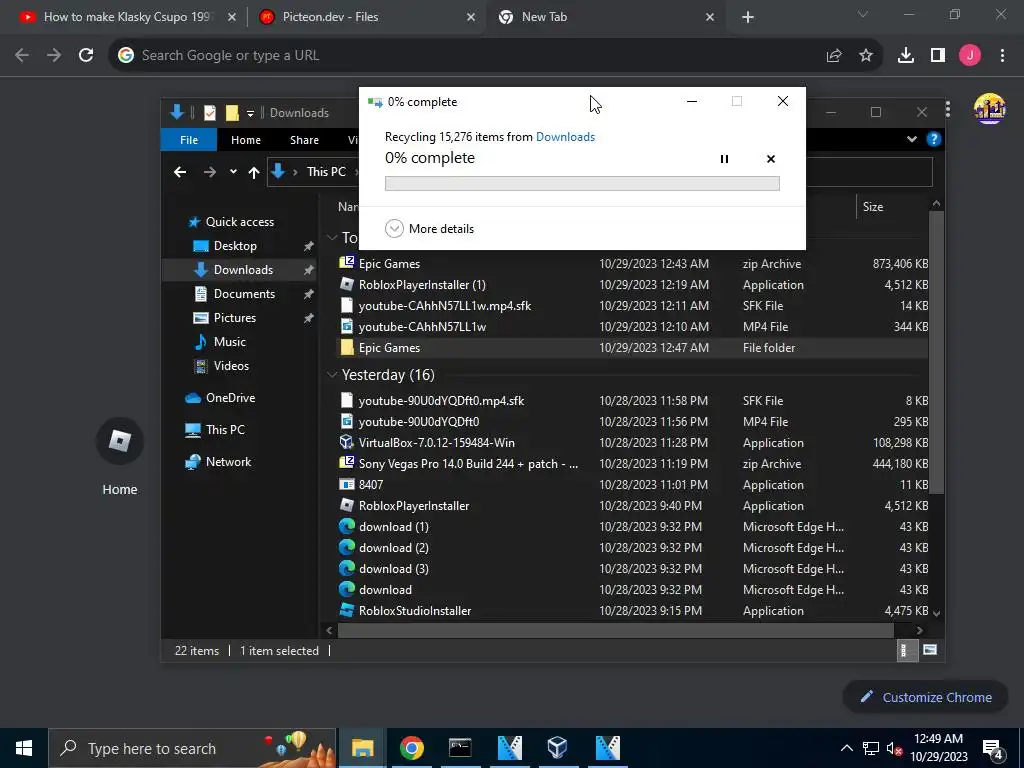Image resolution: width=1024 pixels, height=768 pixels.
Task: Open Explorer help question mark
Action: tap(934, 139)
